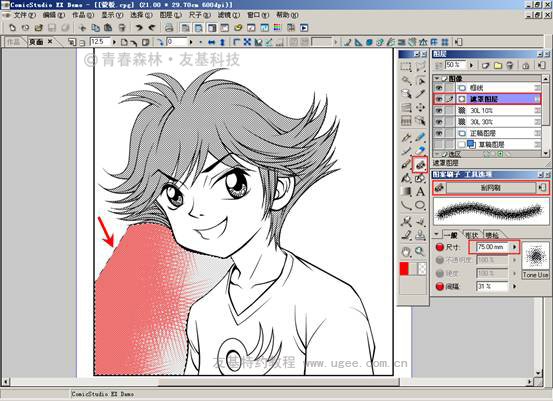The width and height of the screenshot is (553, 401).
Task: Select the curve line tool
Action: [406, 205]
